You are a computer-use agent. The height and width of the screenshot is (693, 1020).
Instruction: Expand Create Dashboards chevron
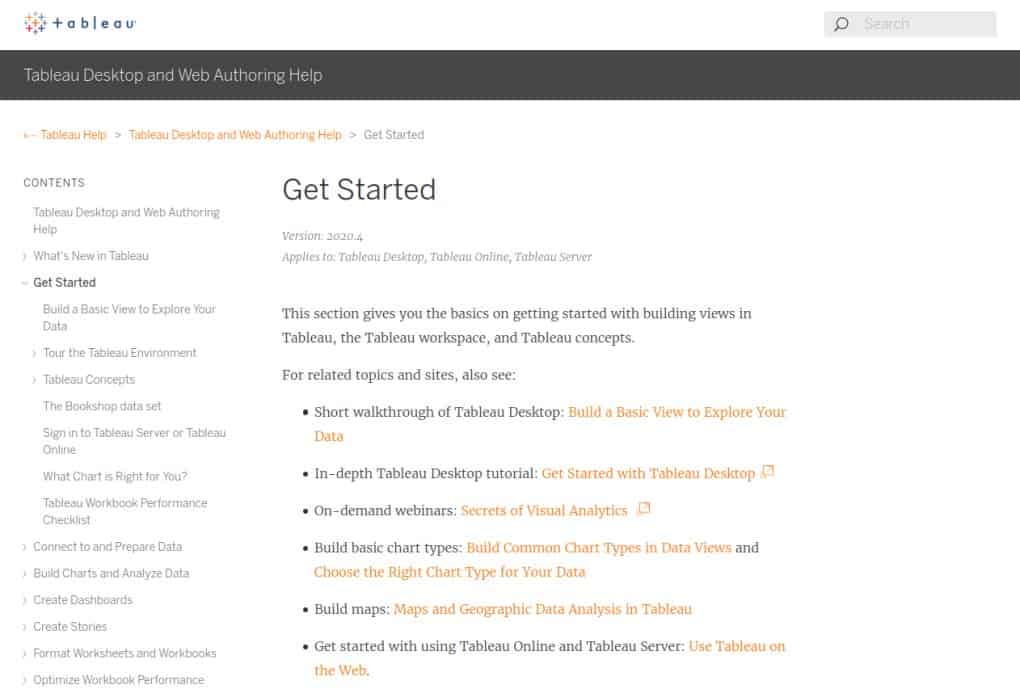[x=25, y=601]
